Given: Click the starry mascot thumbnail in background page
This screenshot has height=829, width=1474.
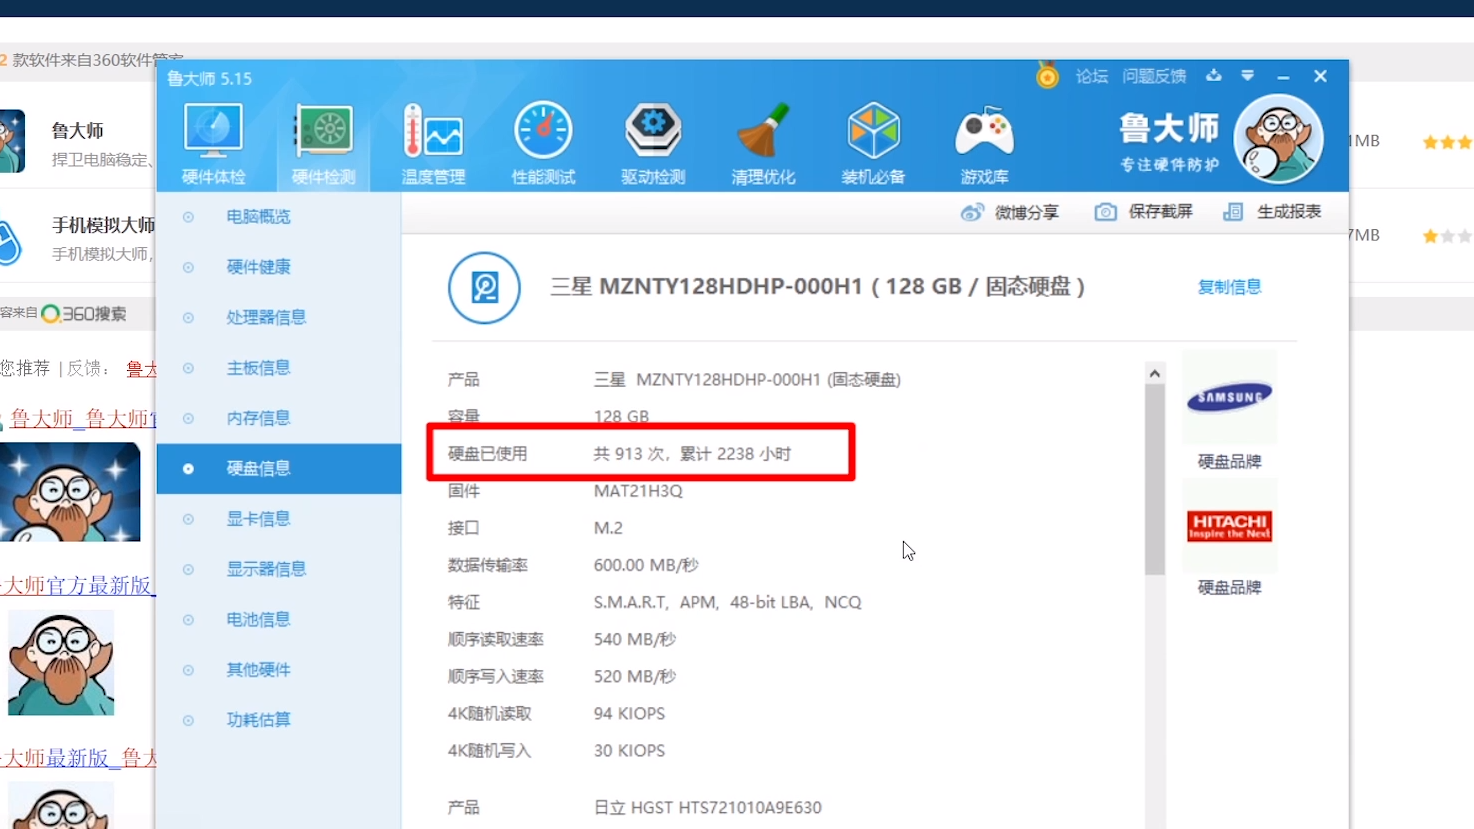Looking at the screenshot, I should point(70,492).
